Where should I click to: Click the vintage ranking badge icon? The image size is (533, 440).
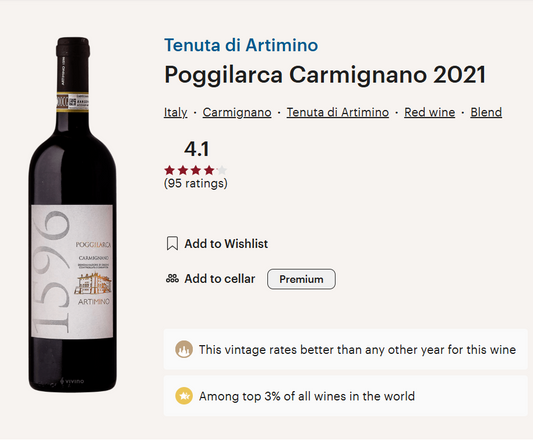tap(184, 349)
